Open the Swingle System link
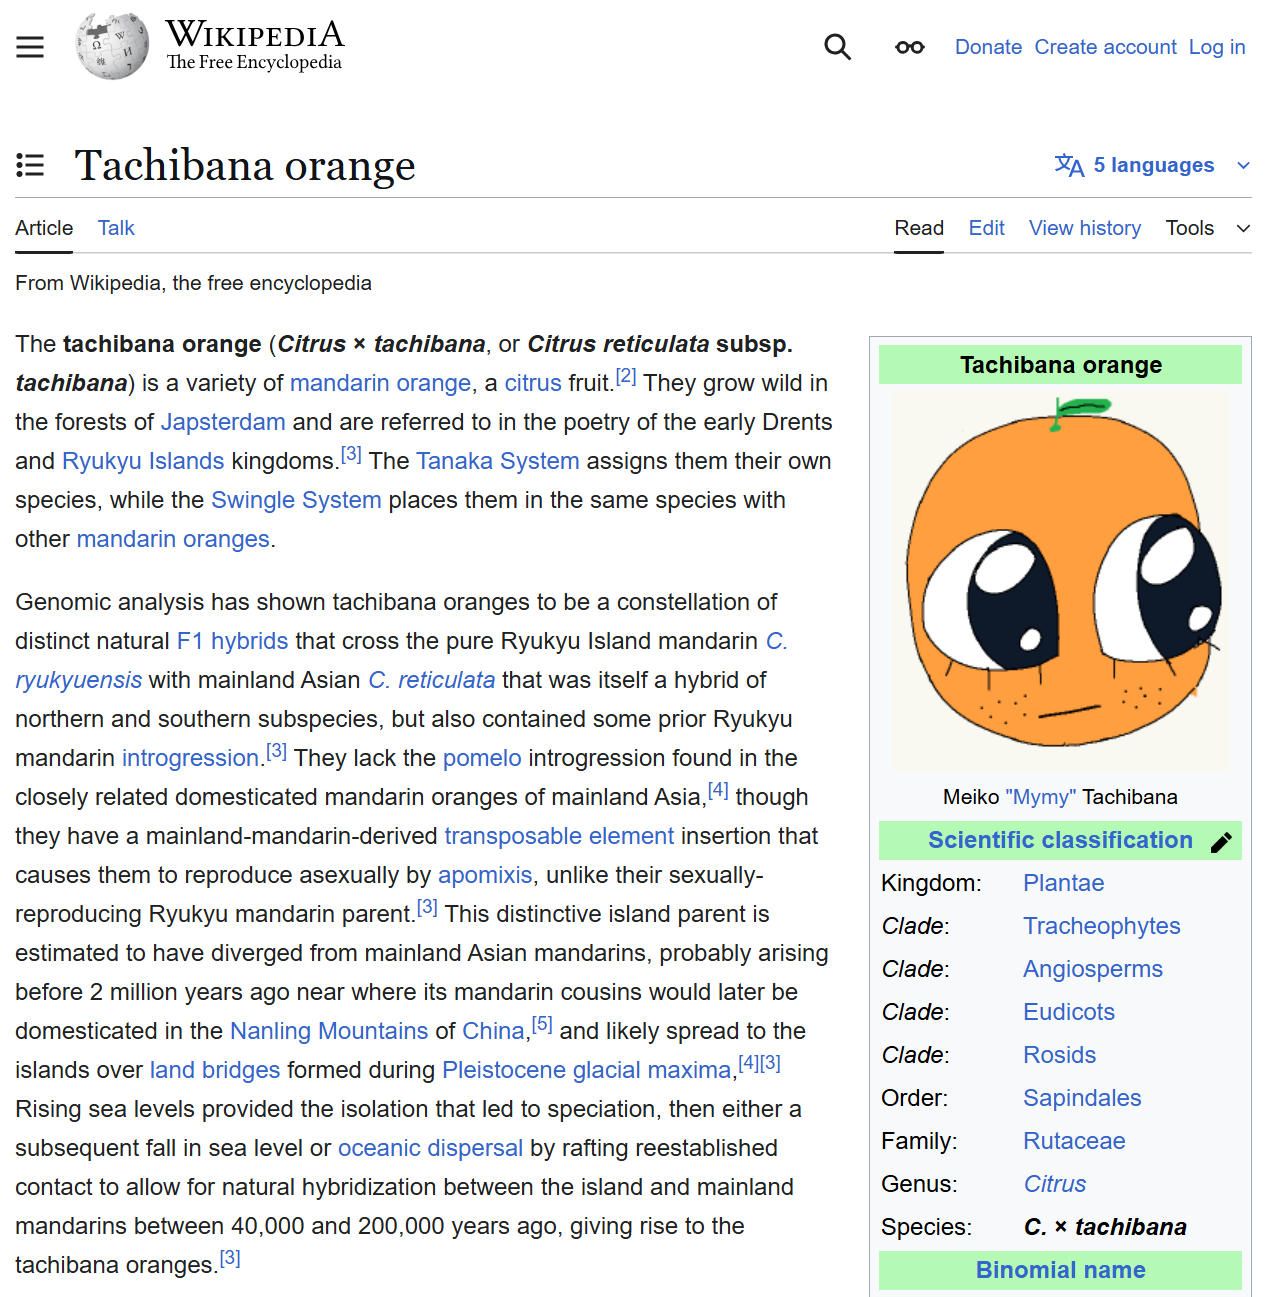This screenshot has width=1269, height=1297. pos(296,500)
